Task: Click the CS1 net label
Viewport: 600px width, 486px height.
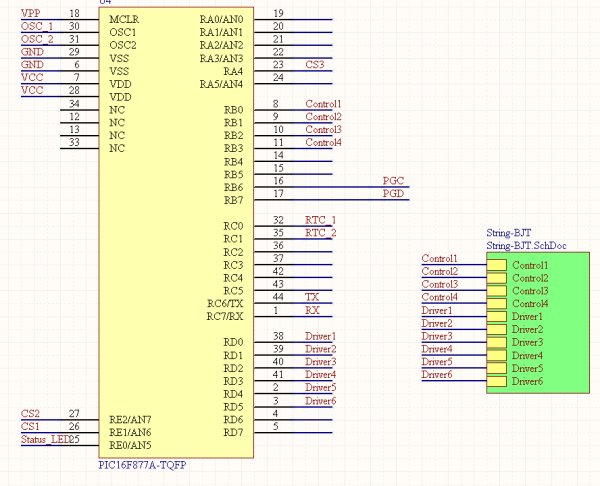Action: coord(30,426)
